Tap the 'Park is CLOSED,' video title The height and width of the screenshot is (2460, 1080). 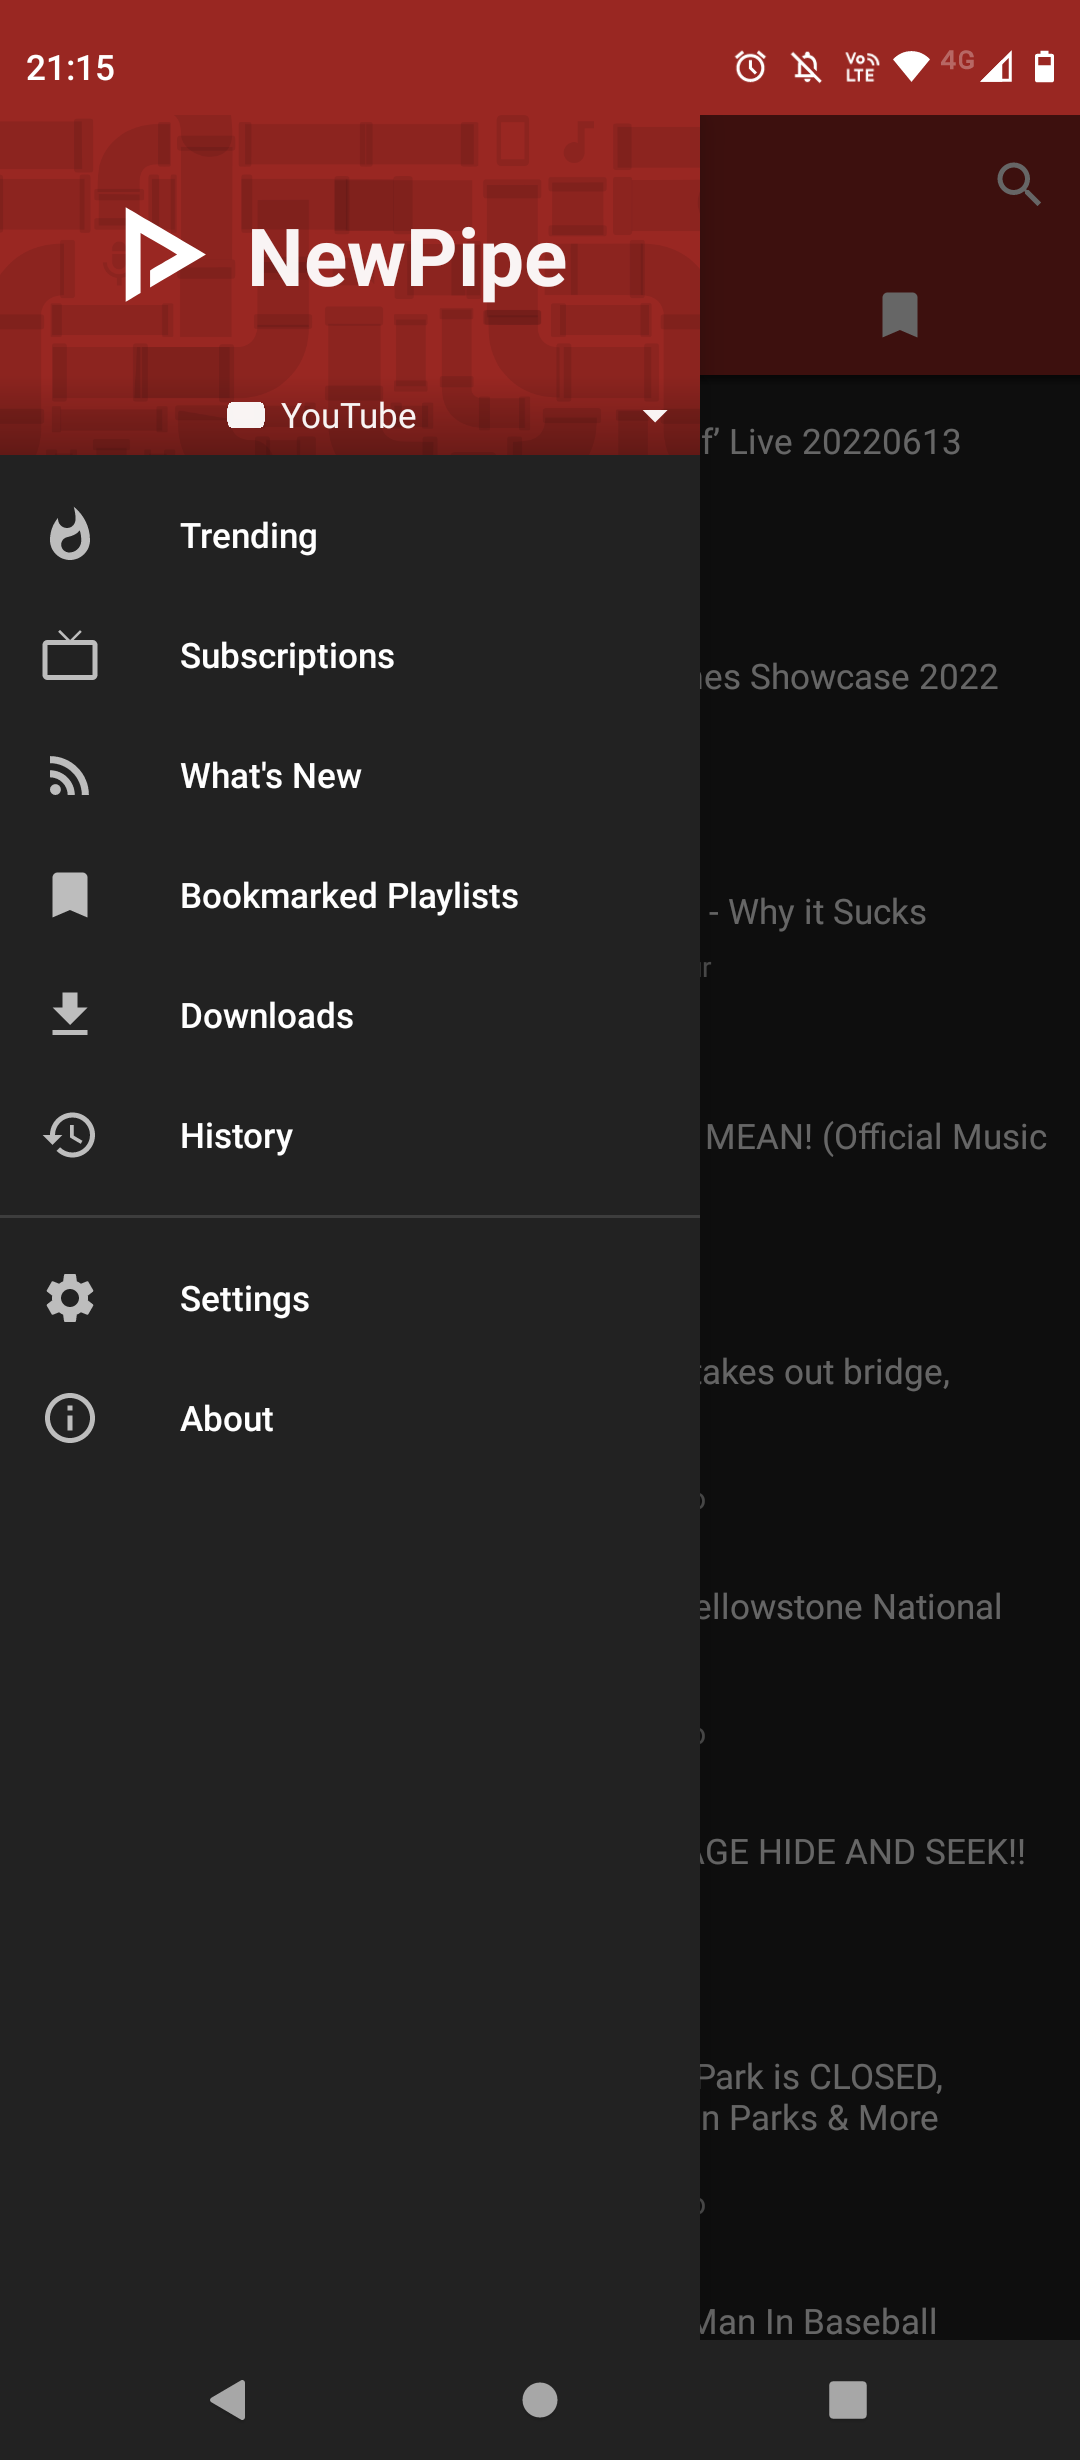pos(821,2077)
